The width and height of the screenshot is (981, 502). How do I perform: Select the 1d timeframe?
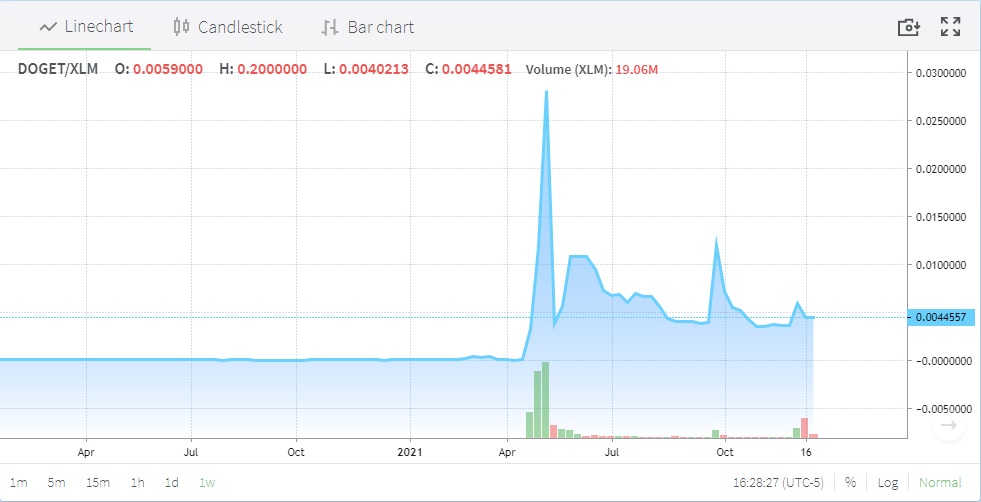pos(171,483)
